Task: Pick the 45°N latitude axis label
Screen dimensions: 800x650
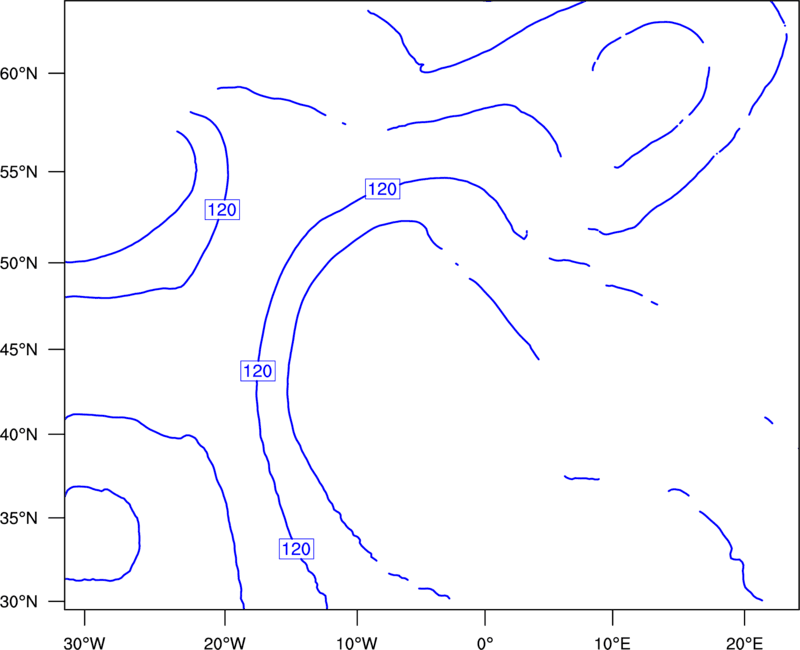Action: pos(19,350)
